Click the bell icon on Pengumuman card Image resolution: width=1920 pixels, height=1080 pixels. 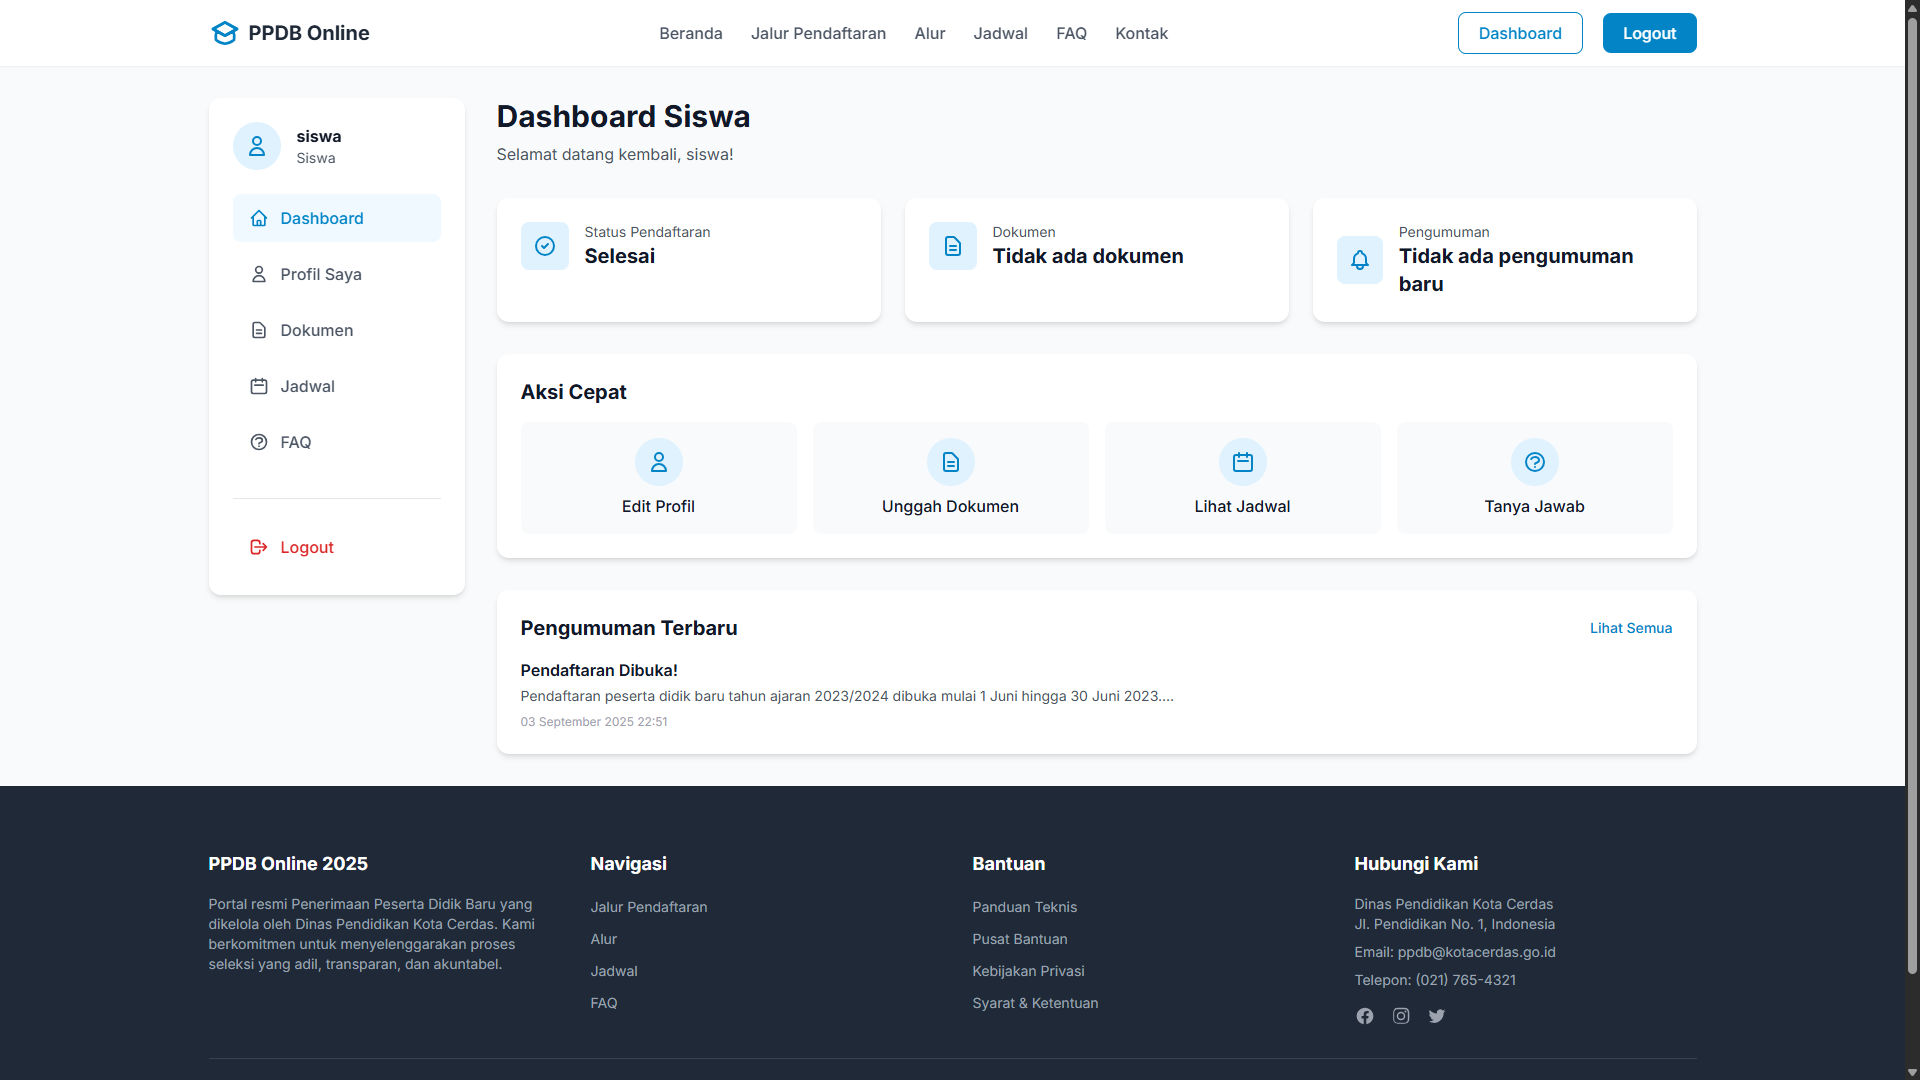tap(1359, 260)
